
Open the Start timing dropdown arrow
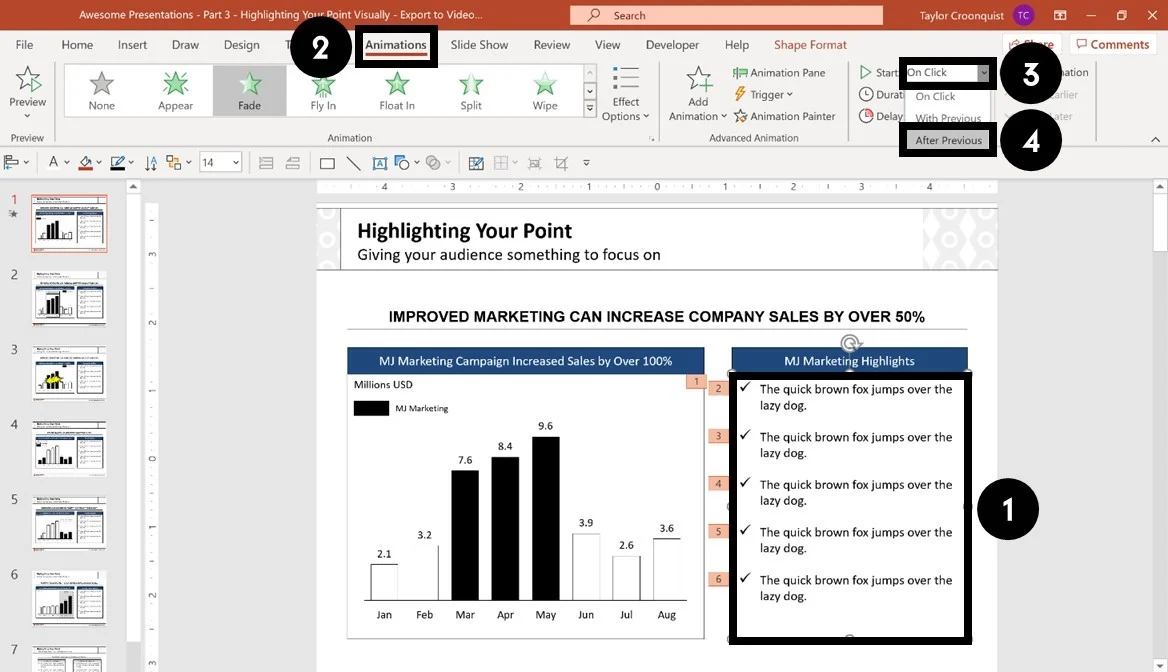983,72
